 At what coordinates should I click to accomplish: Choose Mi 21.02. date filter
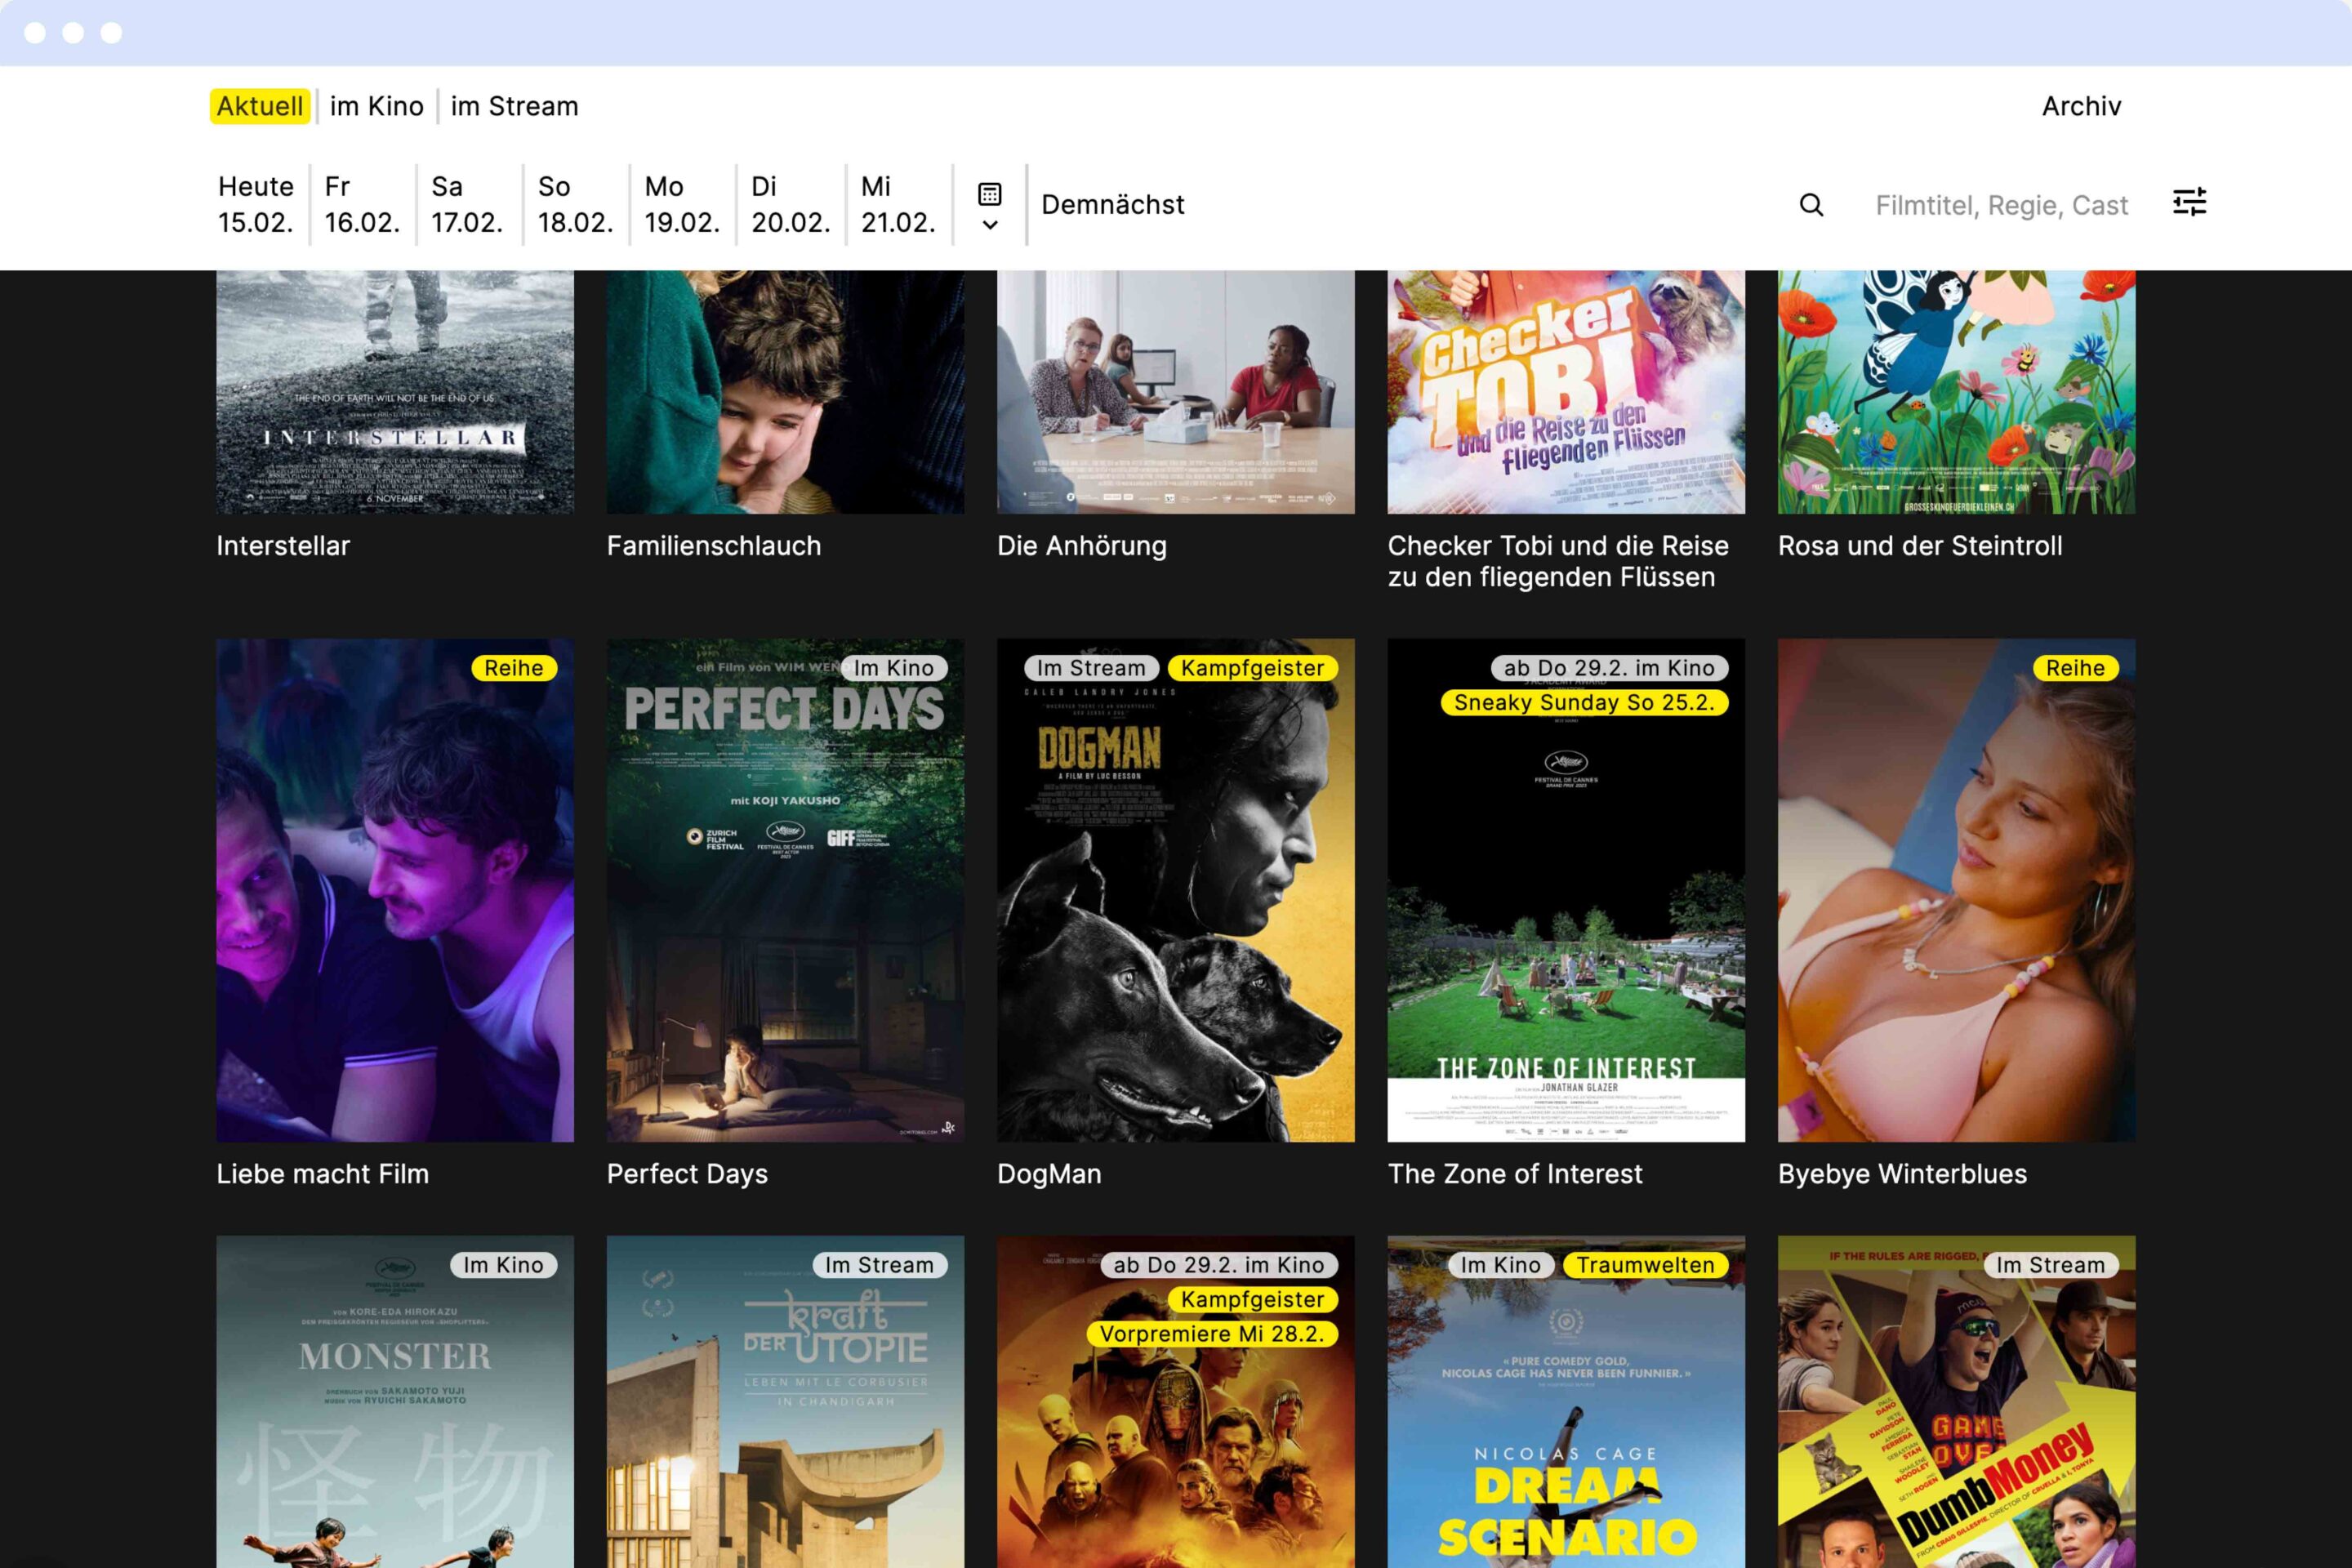[897, 204]
